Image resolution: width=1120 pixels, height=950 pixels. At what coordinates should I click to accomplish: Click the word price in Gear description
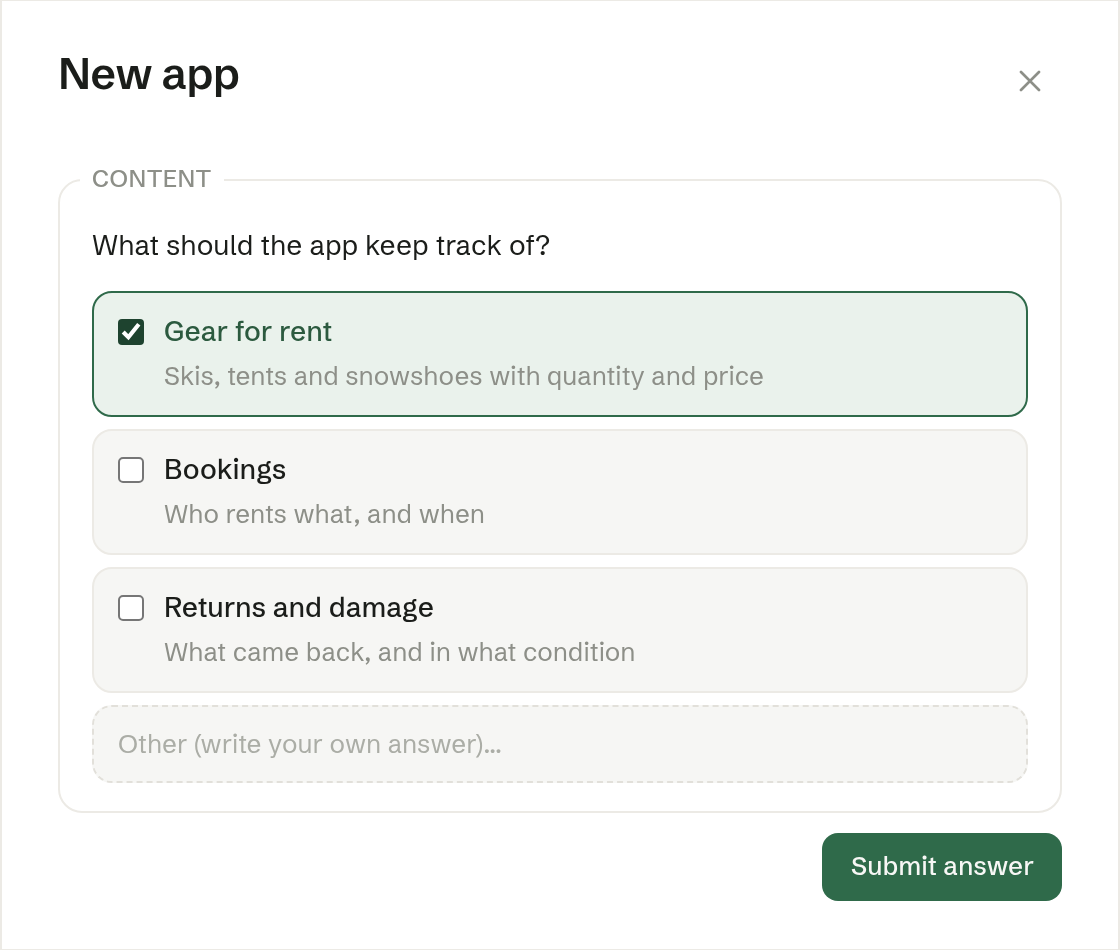(733, 377)
